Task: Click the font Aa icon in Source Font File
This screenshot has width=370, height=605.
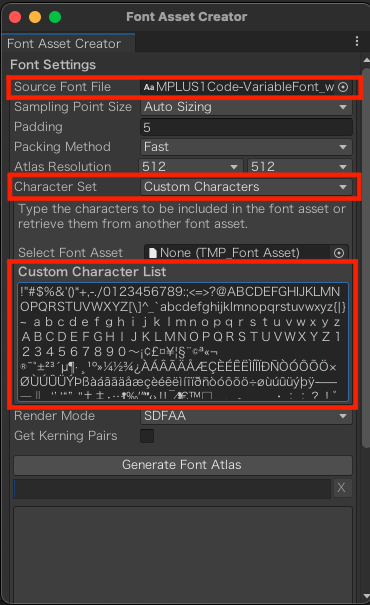Action: coord(149,87)
